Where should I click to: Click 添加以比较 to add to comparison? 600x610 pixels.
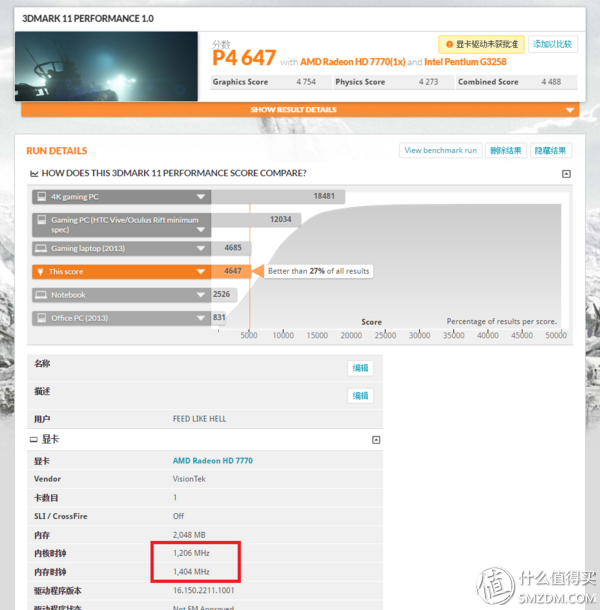click(x=552, y=44)
